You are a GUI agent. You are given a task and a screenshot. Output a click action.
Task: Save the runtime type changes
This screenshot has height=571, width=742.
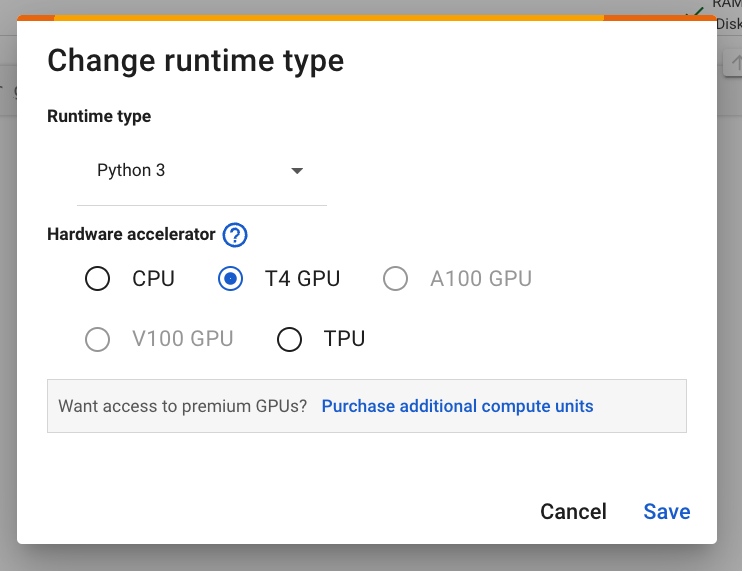[x=666, y=512]
